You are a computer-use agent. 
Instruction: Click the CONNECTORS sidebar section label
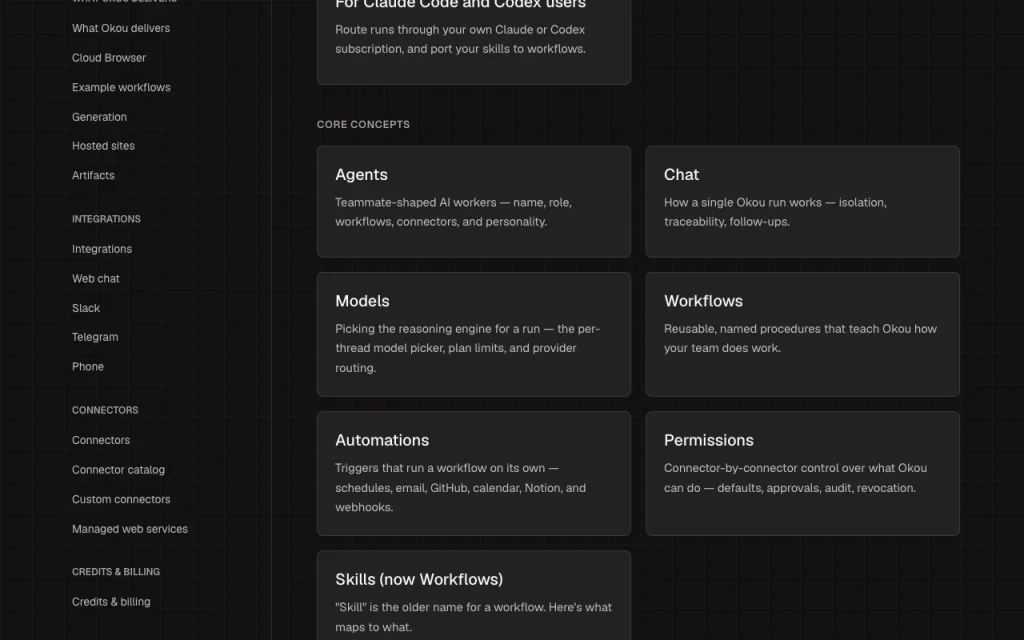click(x=104, y=410)
